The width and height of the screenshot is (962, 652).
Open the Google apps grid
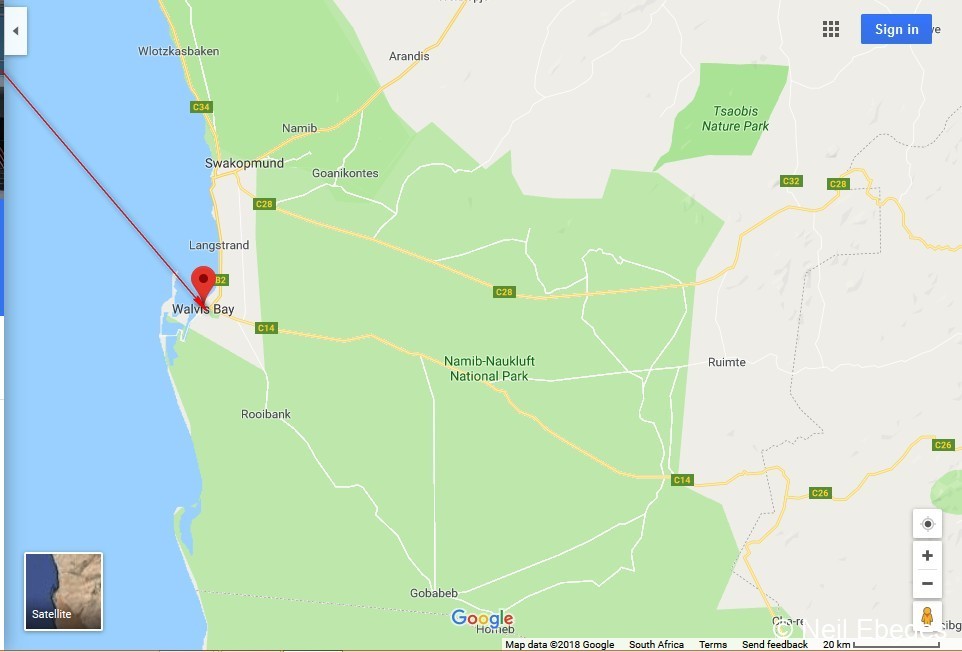831,29
